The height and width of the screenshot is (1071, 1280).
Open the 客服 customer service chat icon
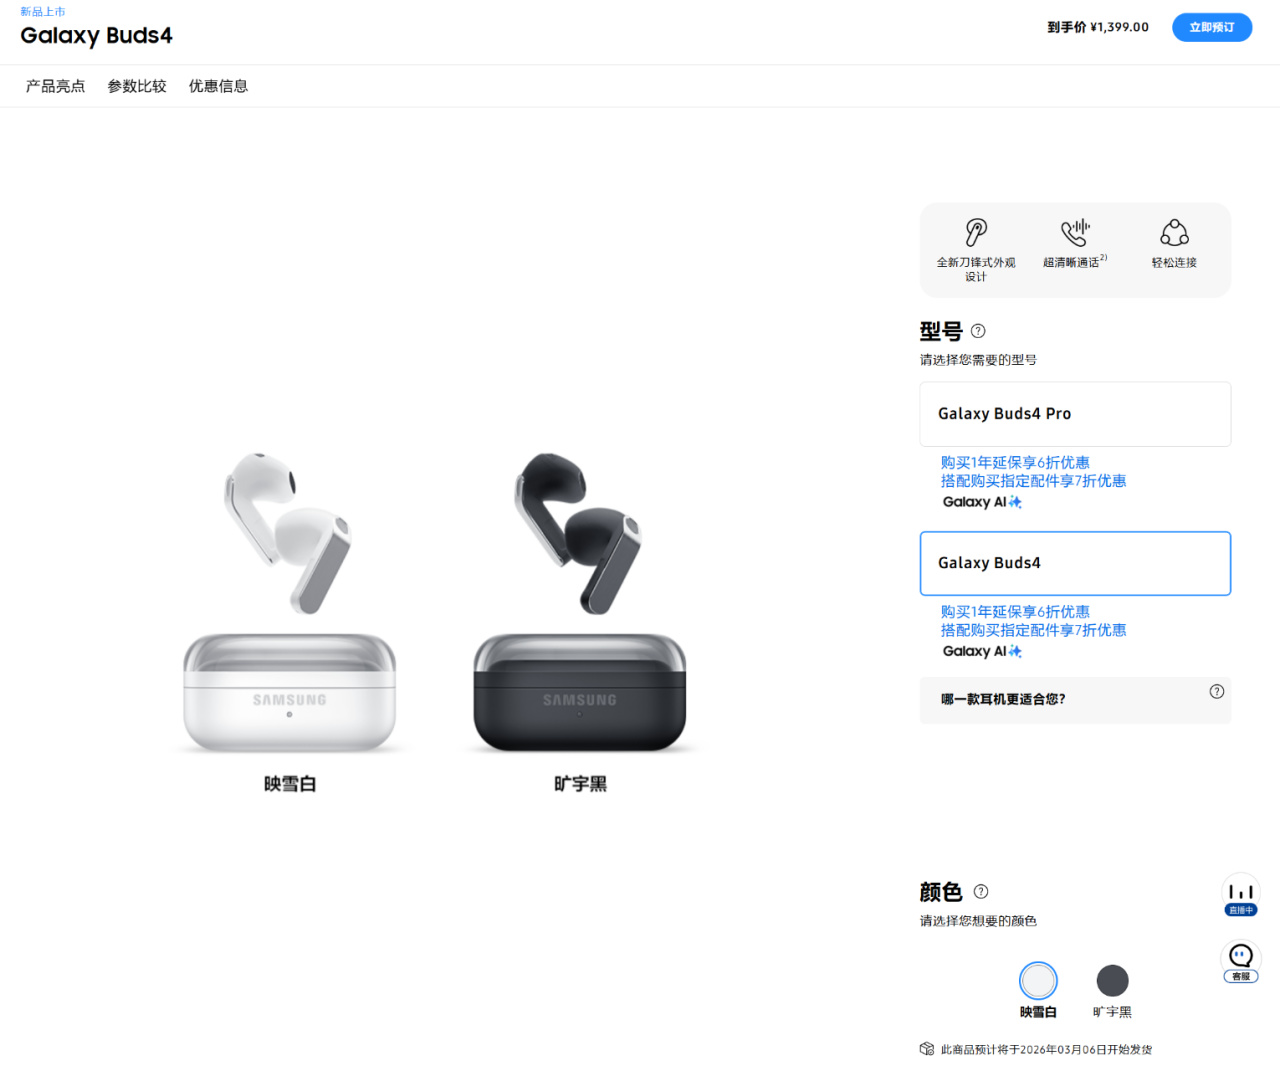pos(1241,962)
